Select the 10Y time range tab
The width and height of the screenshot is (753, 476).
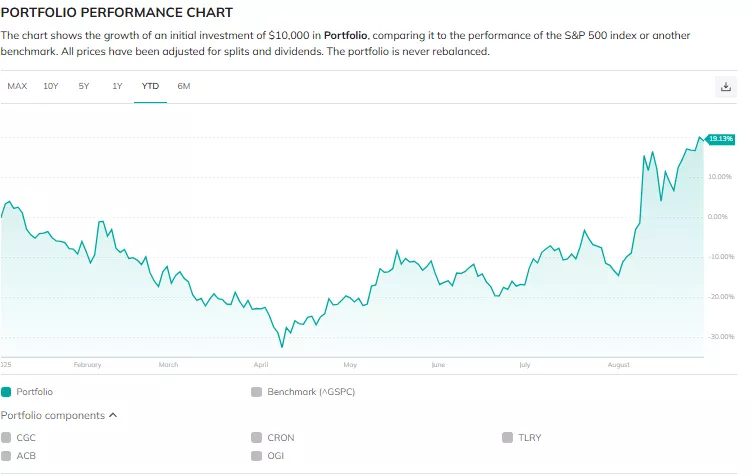(x=50, y=86)
